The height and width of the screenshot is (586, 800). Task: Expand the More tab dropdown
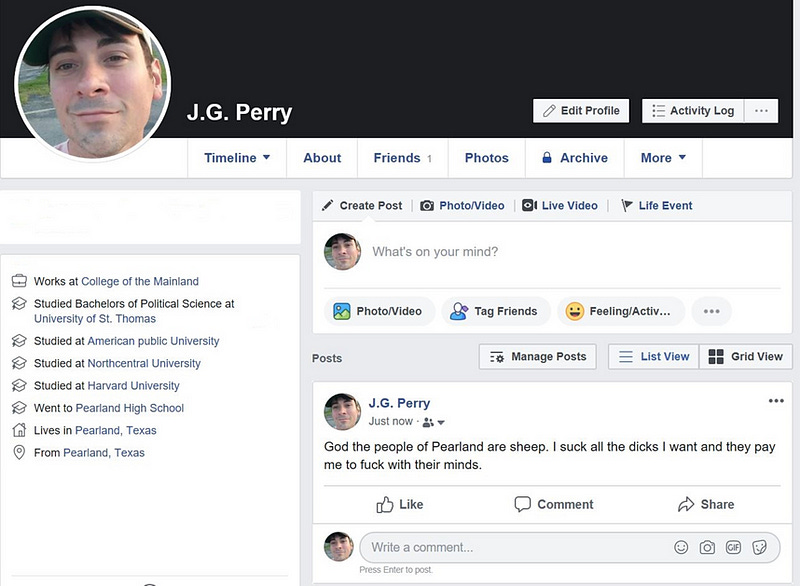(x=663, y=158)
